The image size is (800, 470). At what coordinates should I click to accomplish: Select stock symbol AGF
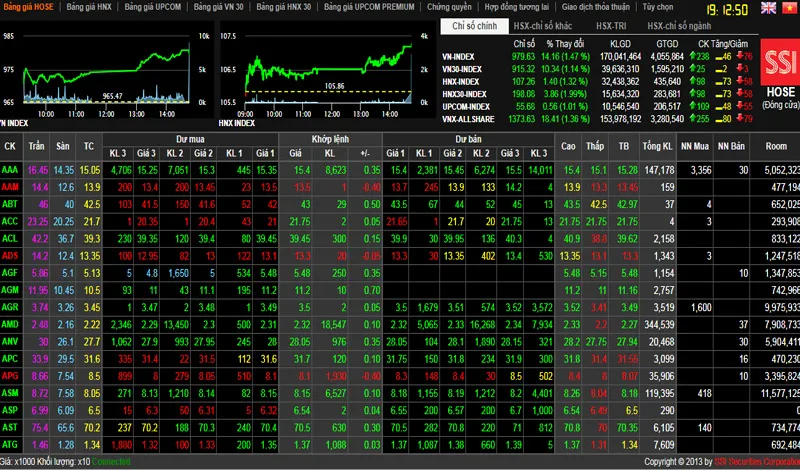(10, 273)
